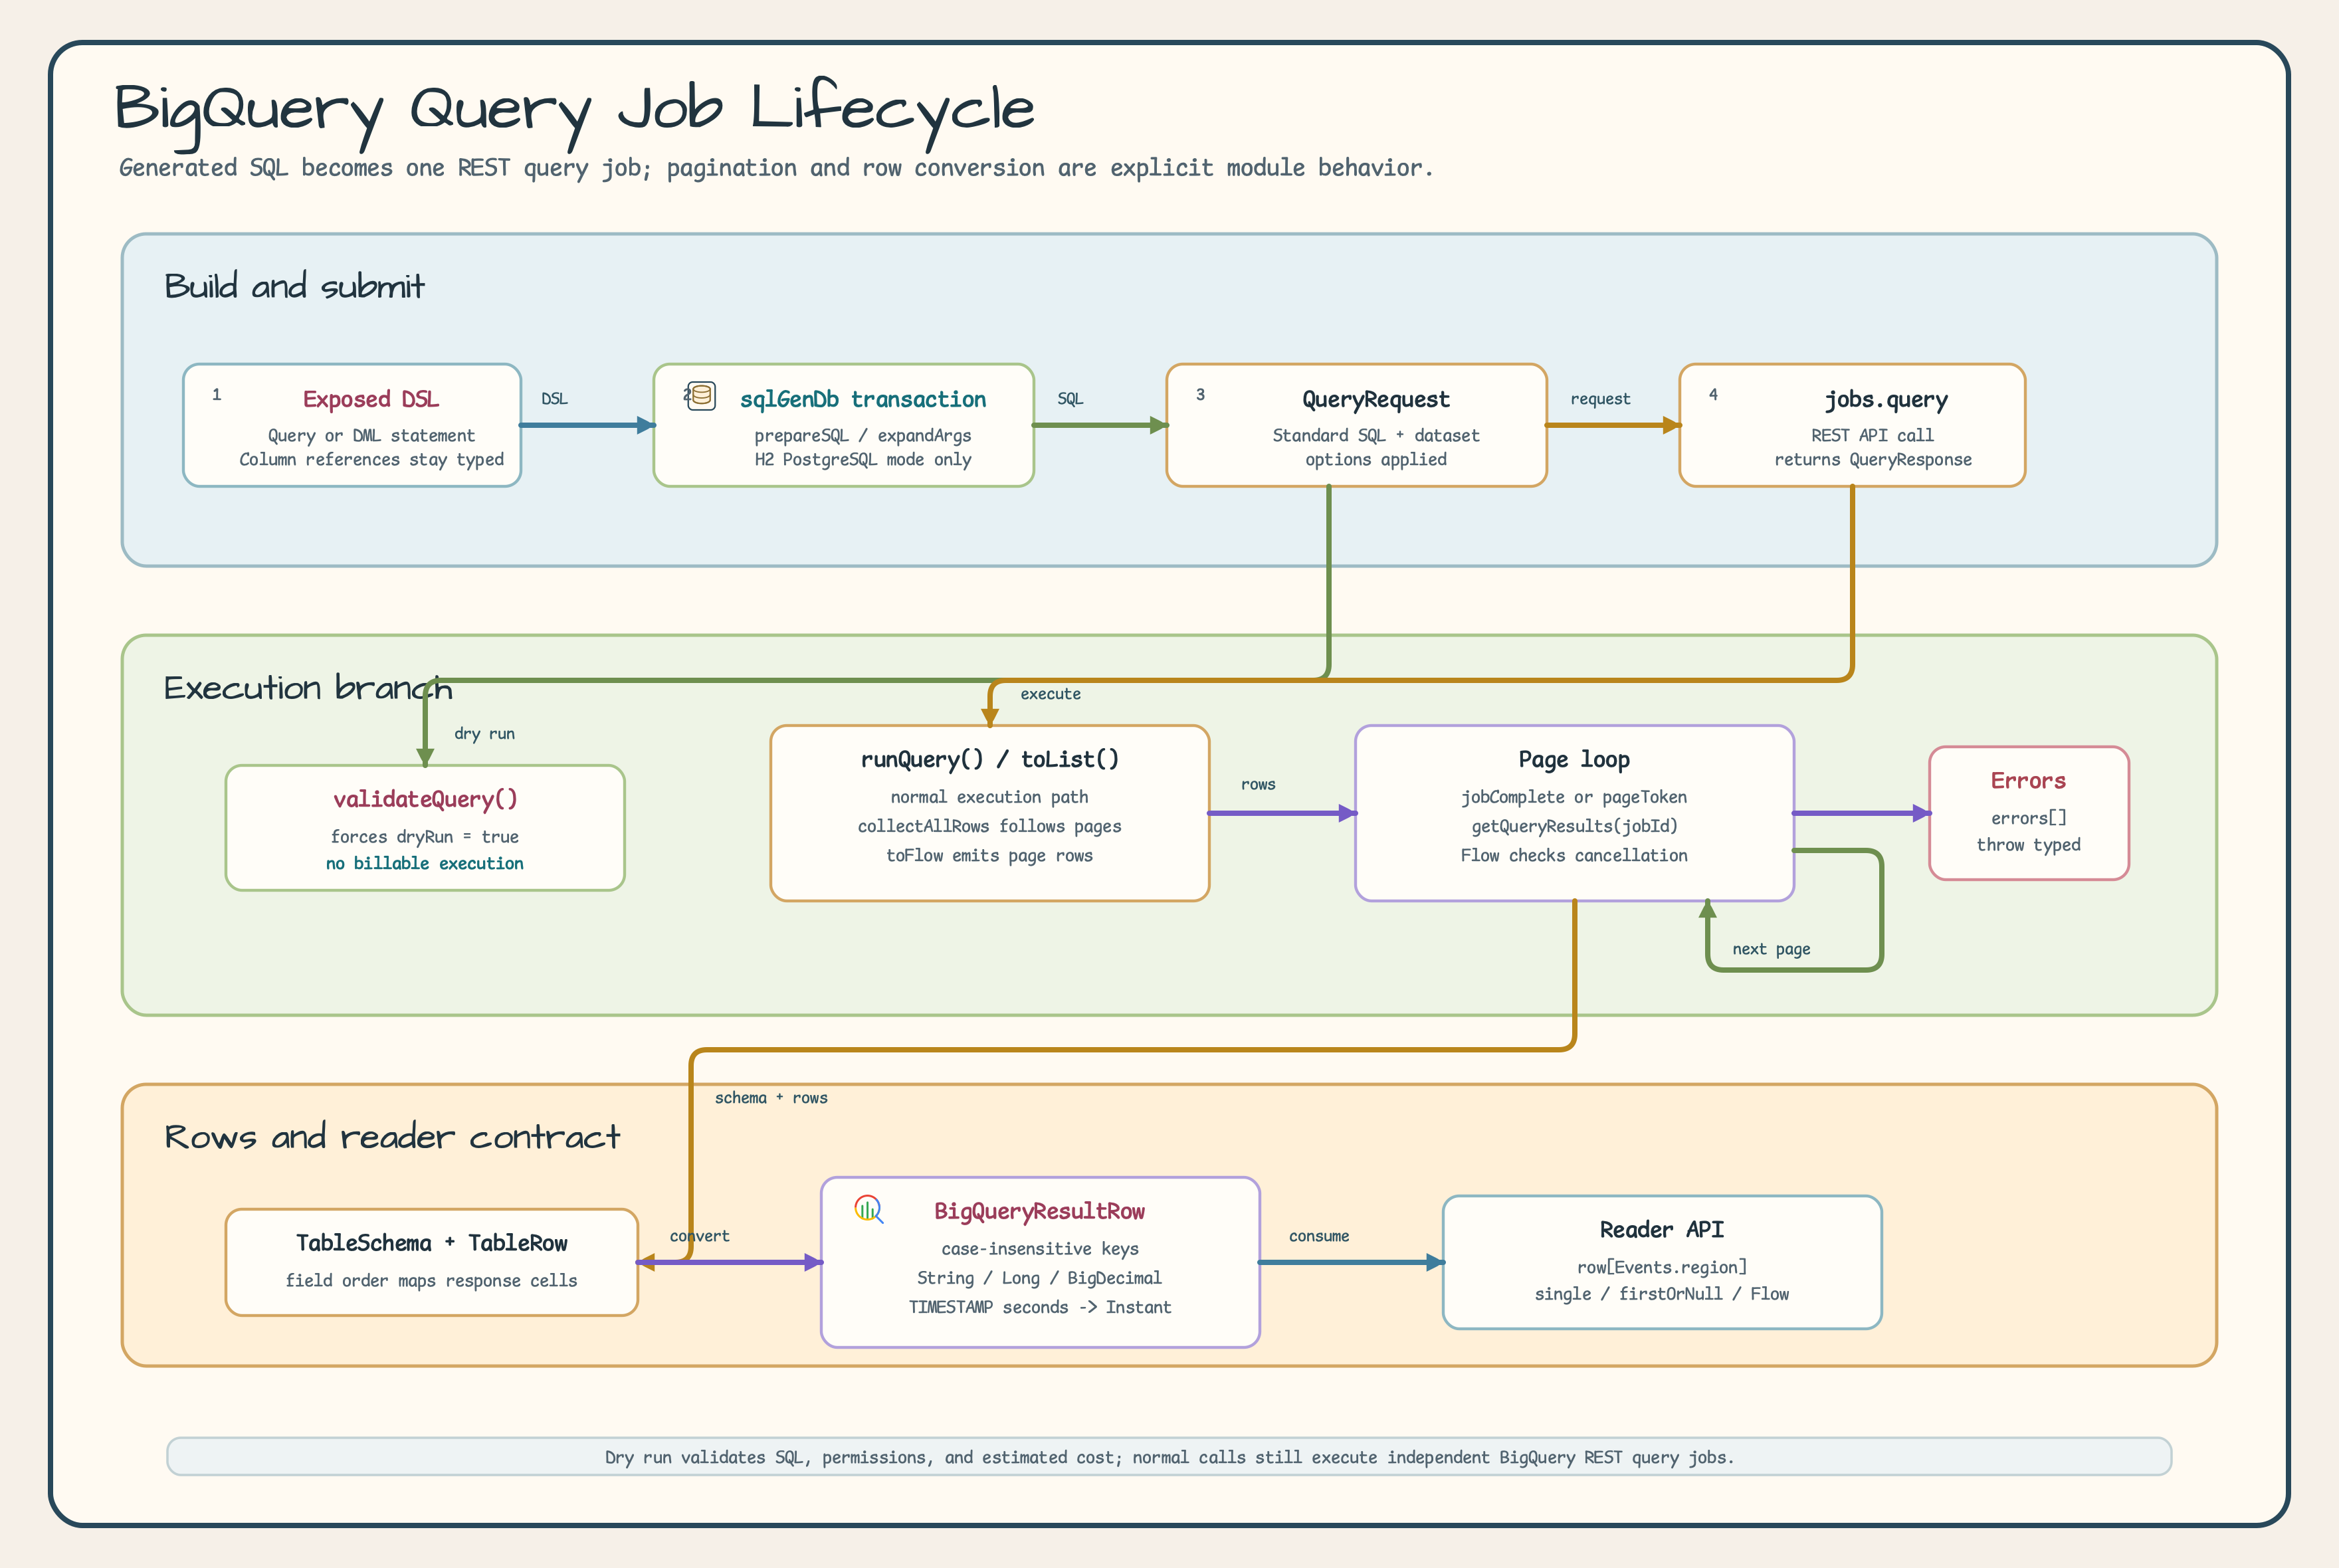
Task: Click 'errors[]' text in Errors node
Action: (x=2028, y=818)
